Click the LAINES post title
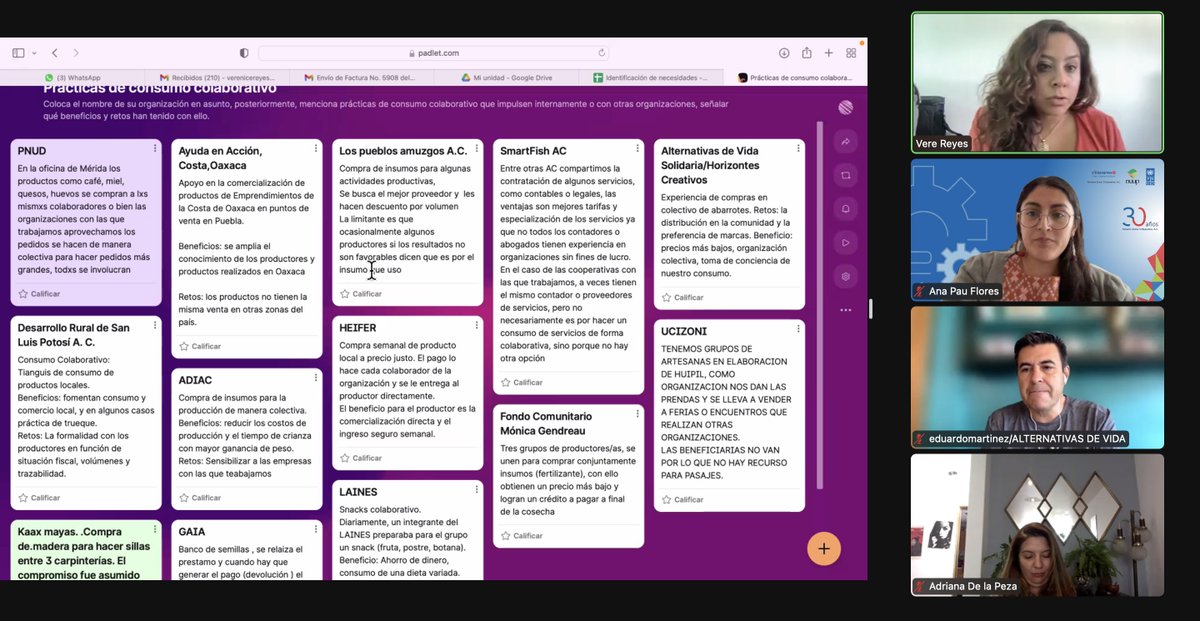 pos(358,492)
